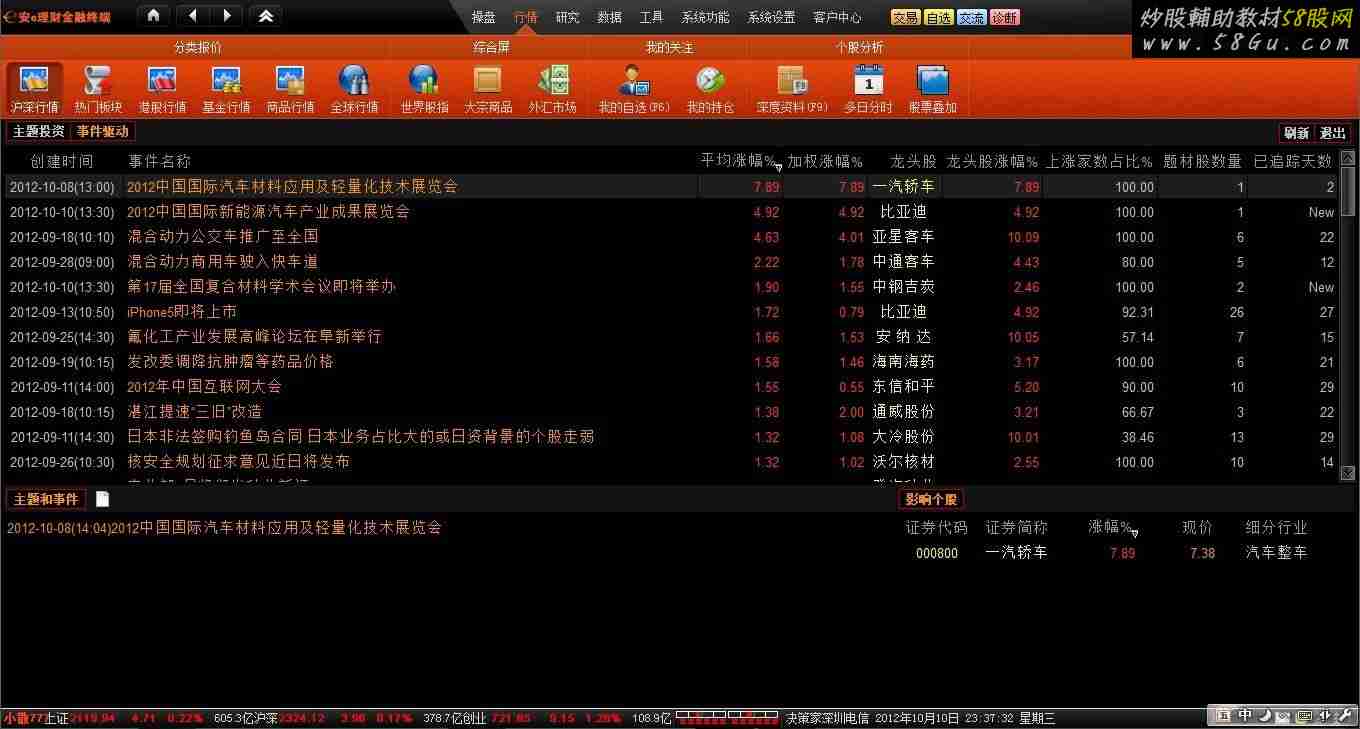The height and width of the screenshot is (729, 1360).
Task: Open the 热门板块 hot sectors view
Action: (x=98, y=89)
